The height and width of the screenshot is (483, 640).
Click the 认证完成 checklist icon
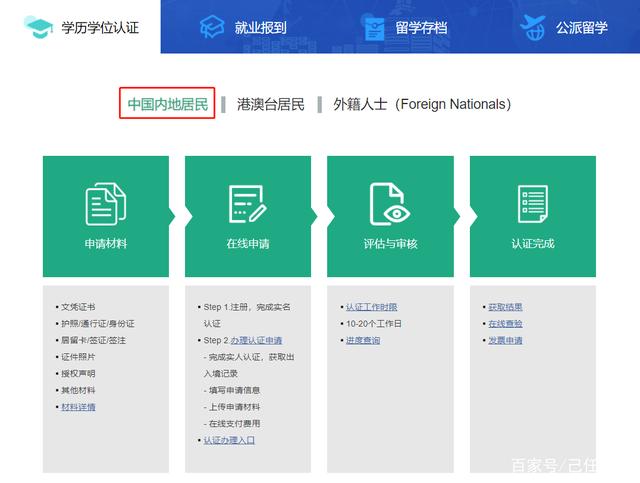pyautogui.click(x=533, y=204)
